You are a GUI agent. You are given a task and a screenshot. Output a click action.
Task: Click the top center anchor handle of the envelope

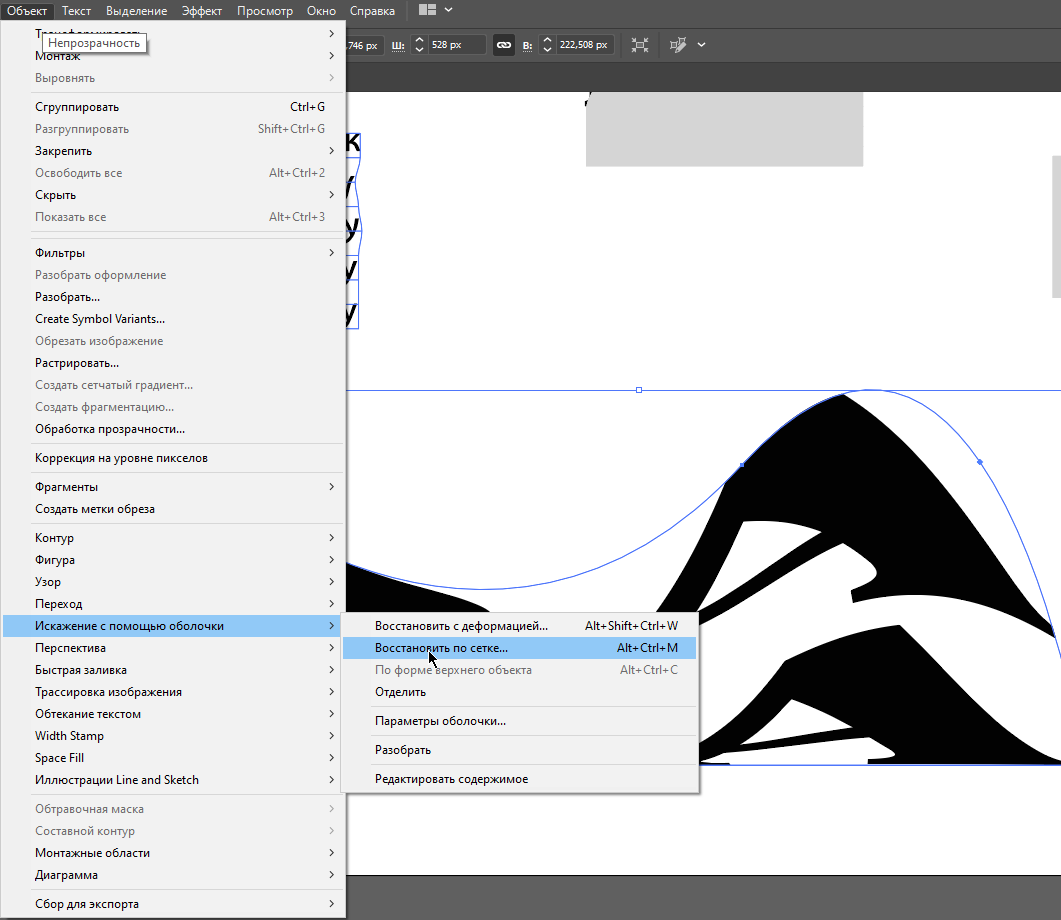pyautogui.click(x=639, y=390)
